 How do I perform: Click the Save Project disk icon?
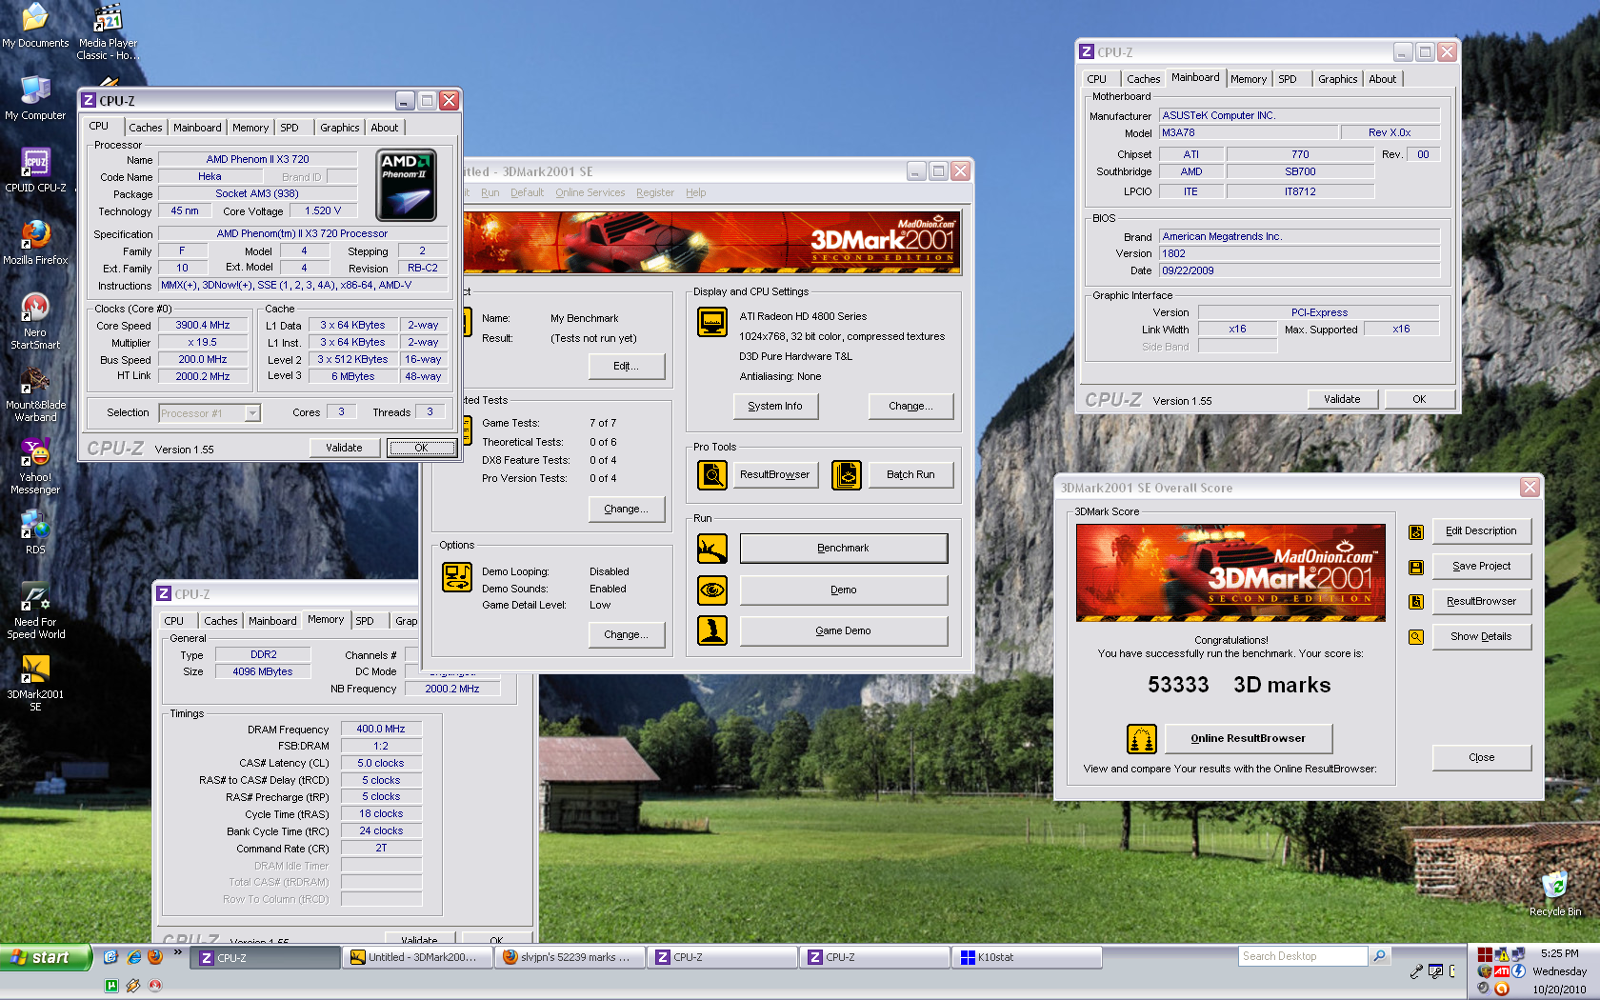point(1416,567)
